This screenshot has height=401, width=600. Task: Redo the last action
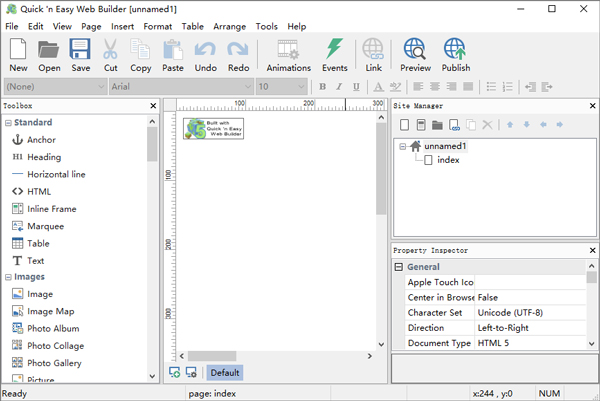[x=238, y=55]
